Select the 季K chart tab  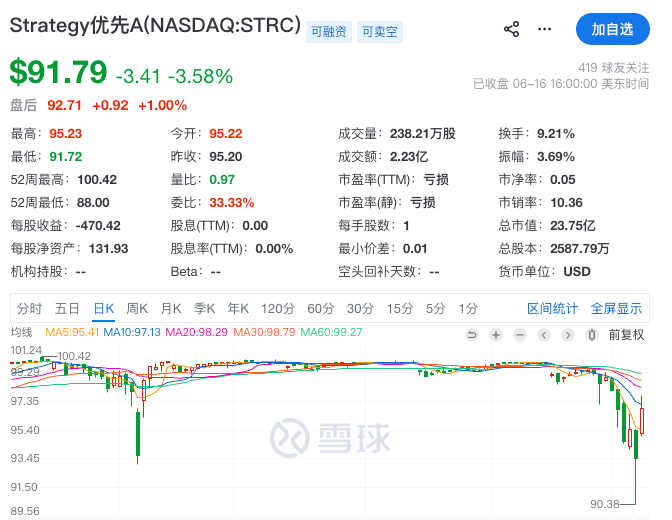click(x=204, y=308)
